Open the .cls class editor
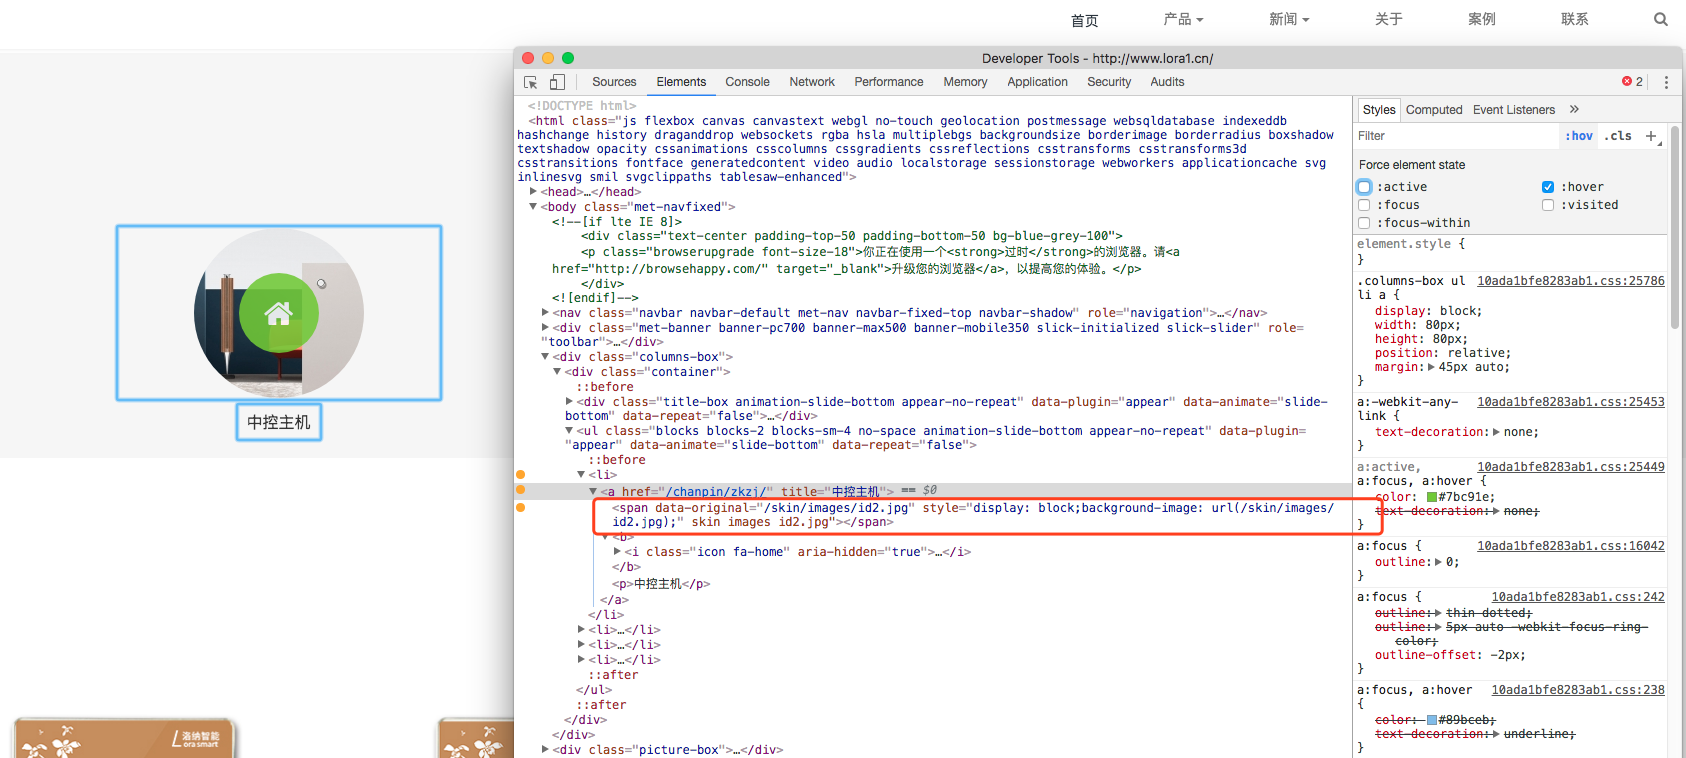The image size is (1686, 758). (x=1618, y=136)
